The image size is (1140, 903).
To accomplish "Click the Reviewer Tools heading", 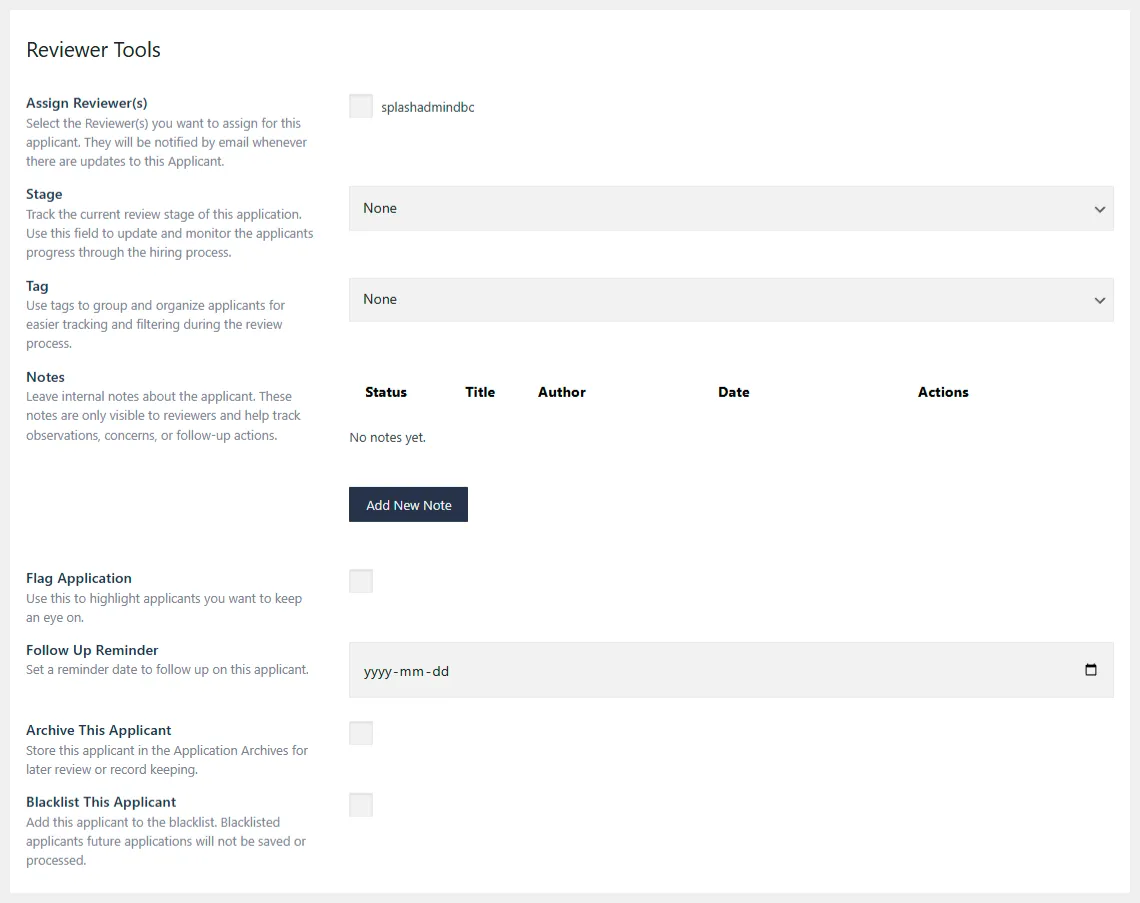I will pos(93,49).
